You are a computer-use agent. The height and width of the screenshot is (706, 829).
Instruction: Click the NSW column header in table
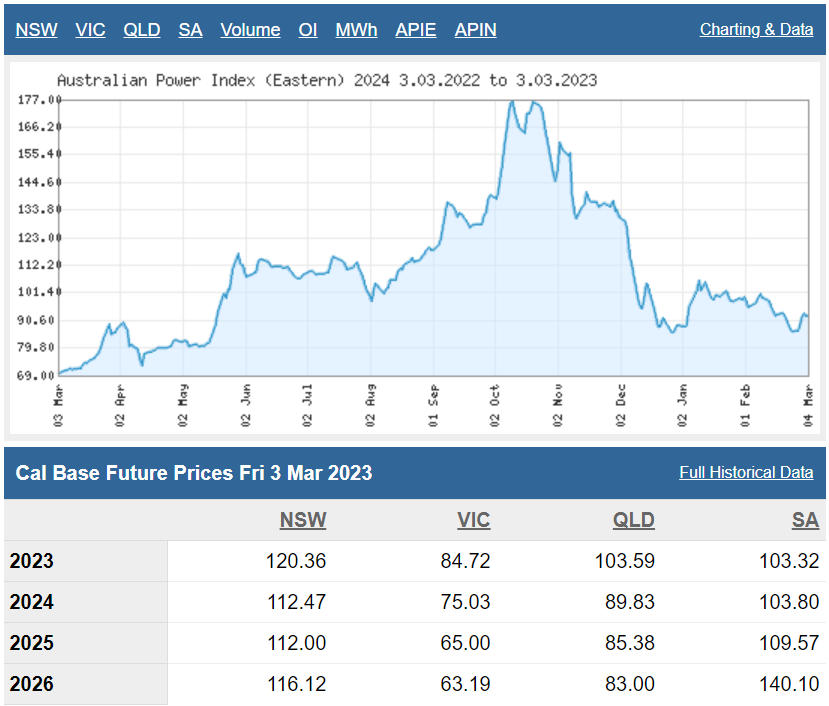point(303,520)
